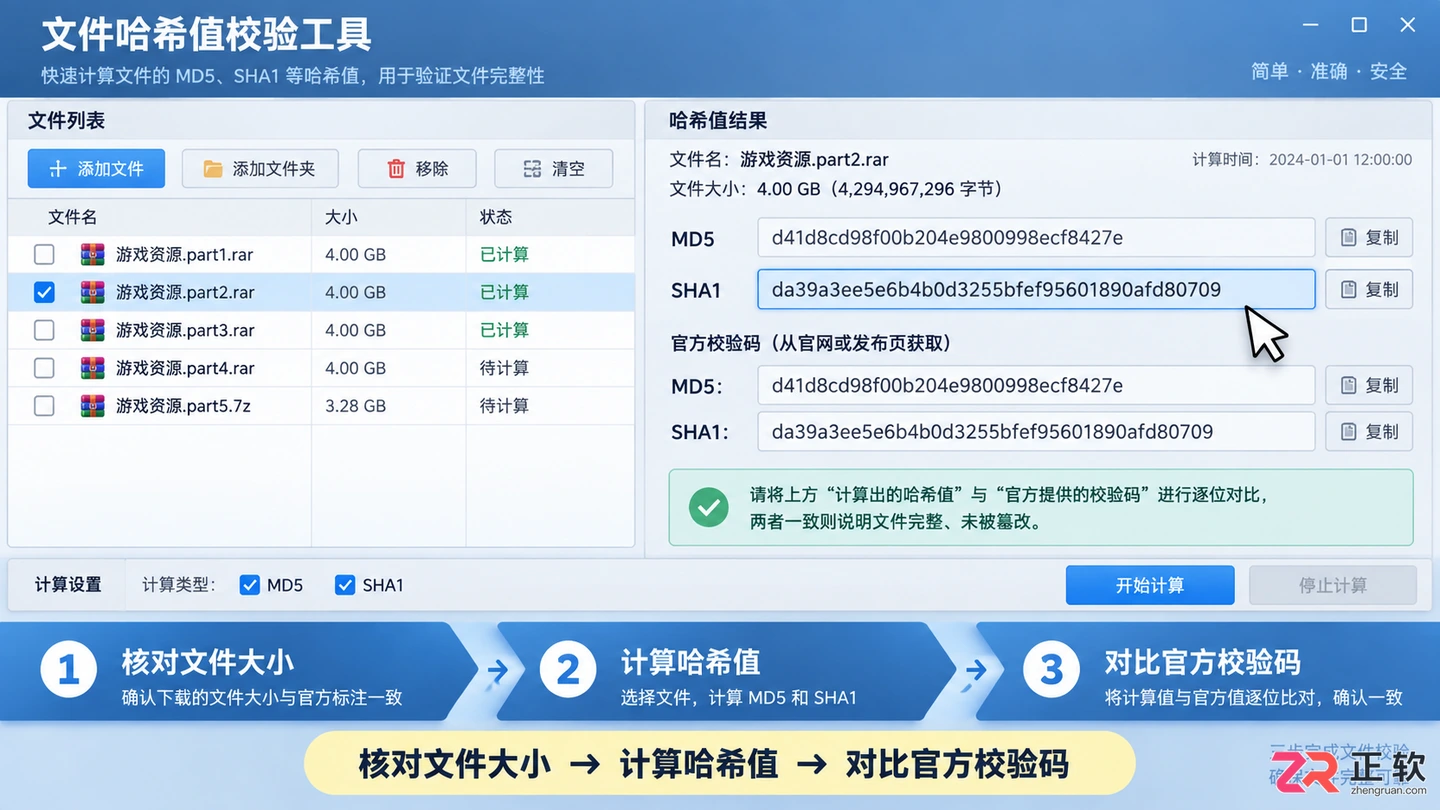Copy the official SHA1 checksum
The height and width of the screenshot is (810, 1440).
(1369, 431)
